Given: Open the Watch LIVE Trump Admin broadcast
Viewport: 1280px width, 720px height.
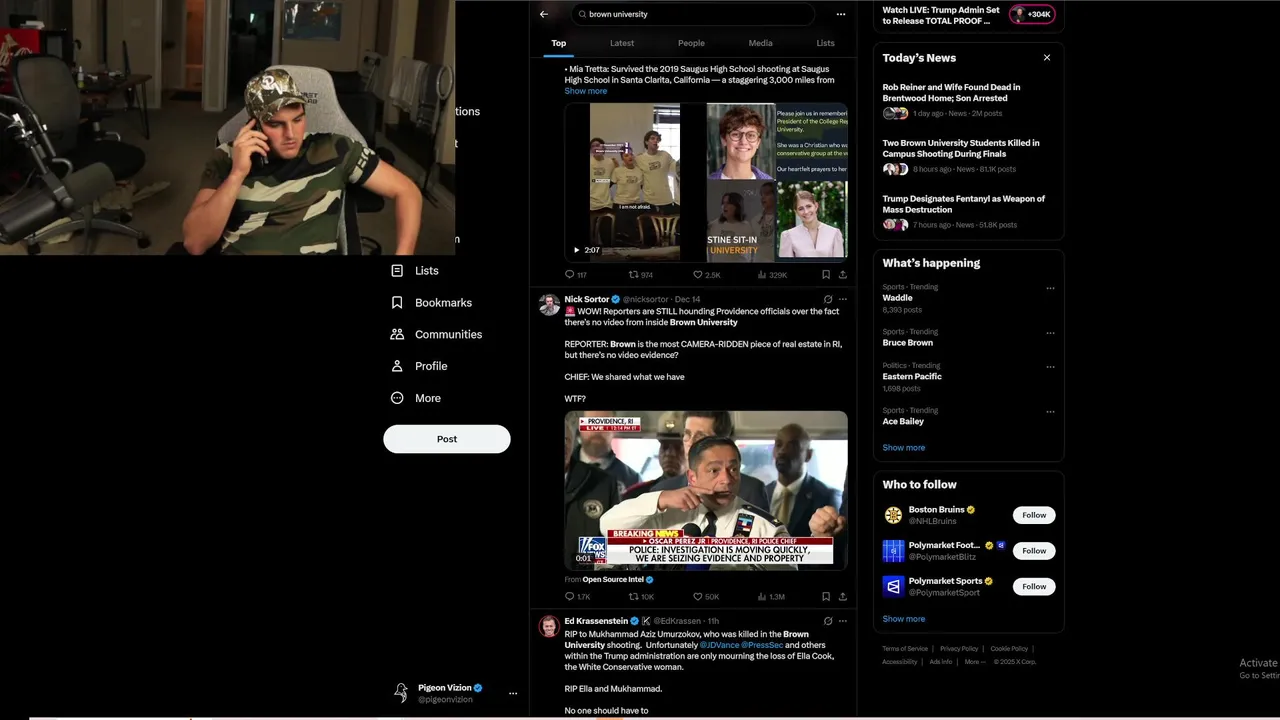Looking at the screenshot, I should pyautogui.click(x=940, y=15).
